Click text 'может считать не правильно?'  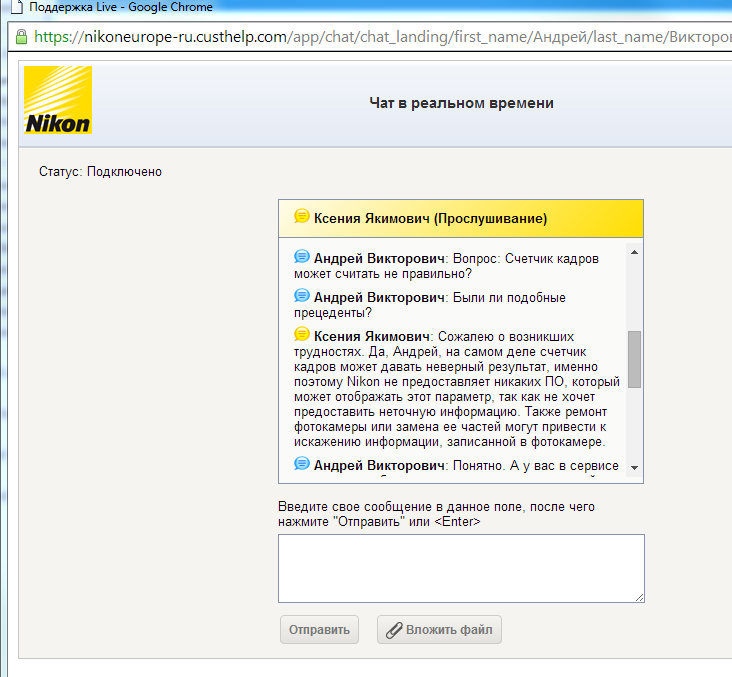coord(383,274)
